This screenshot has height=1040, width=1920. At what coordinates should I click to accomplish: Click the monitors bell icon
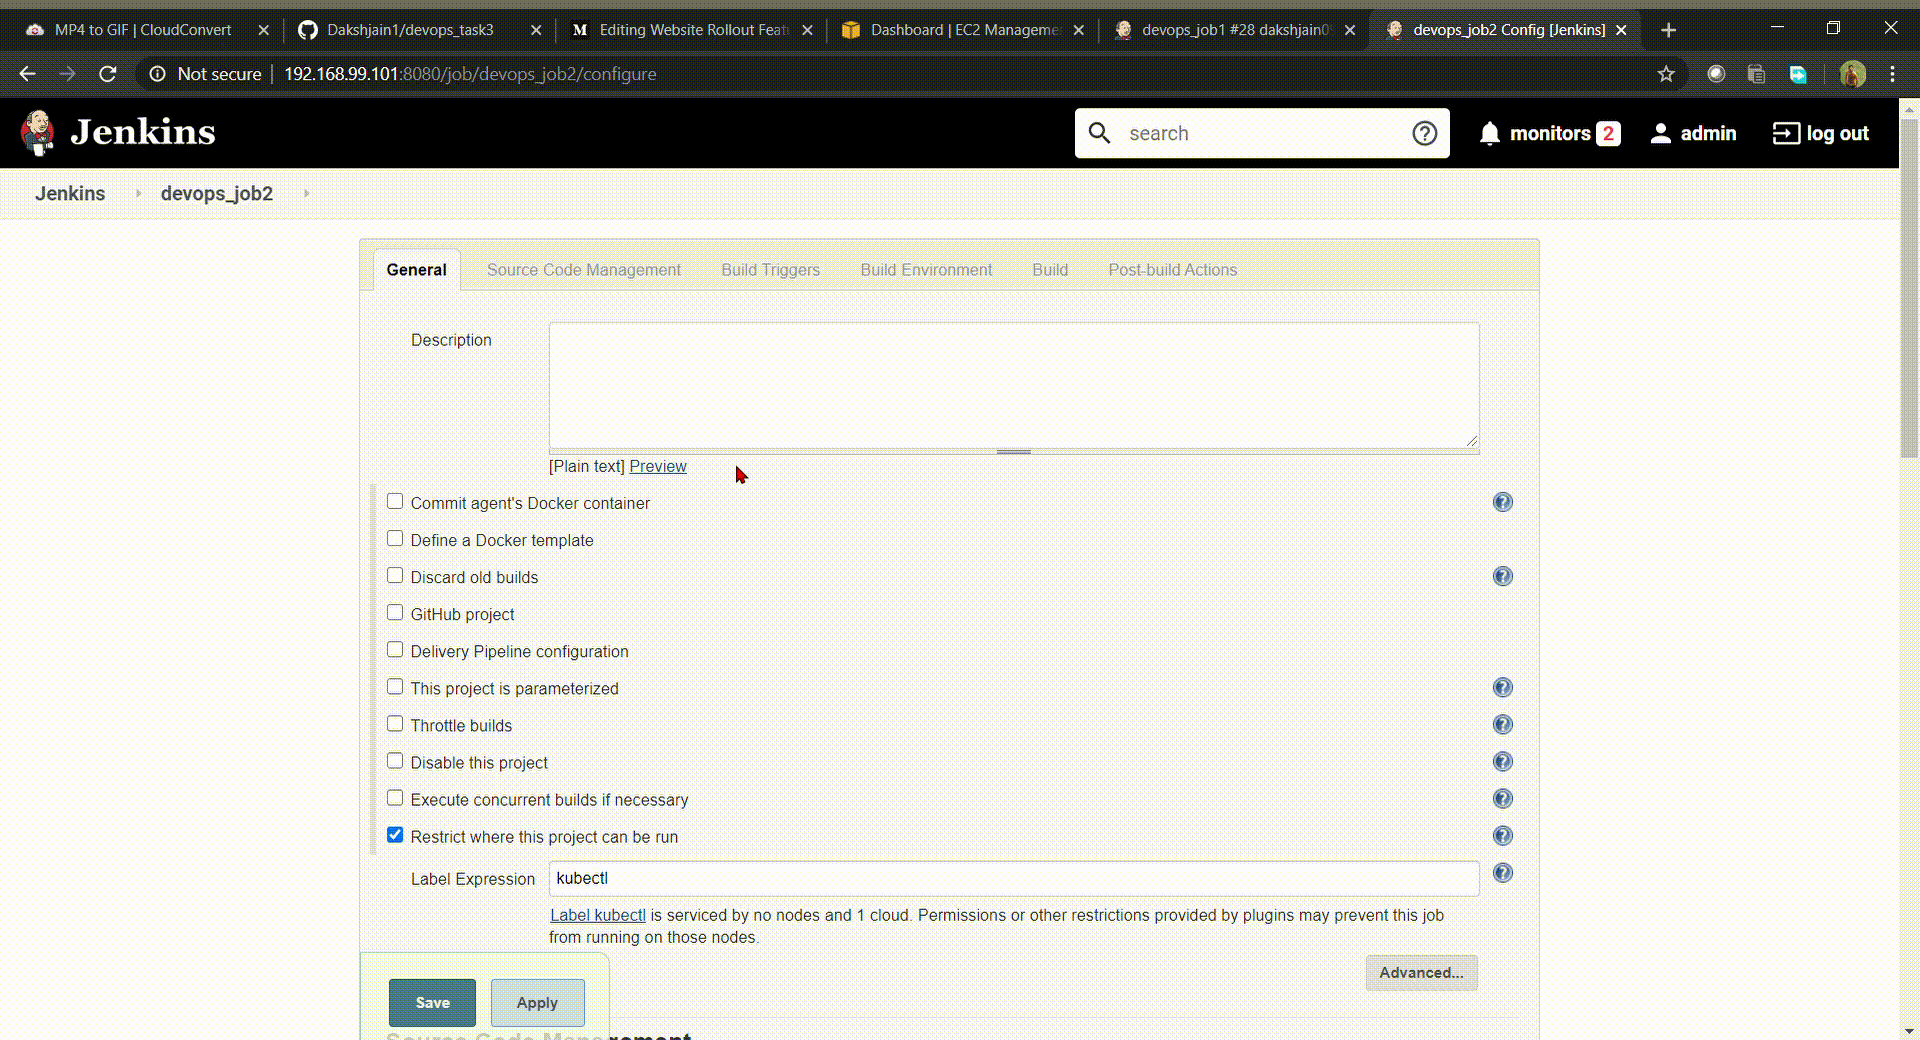1490,133
